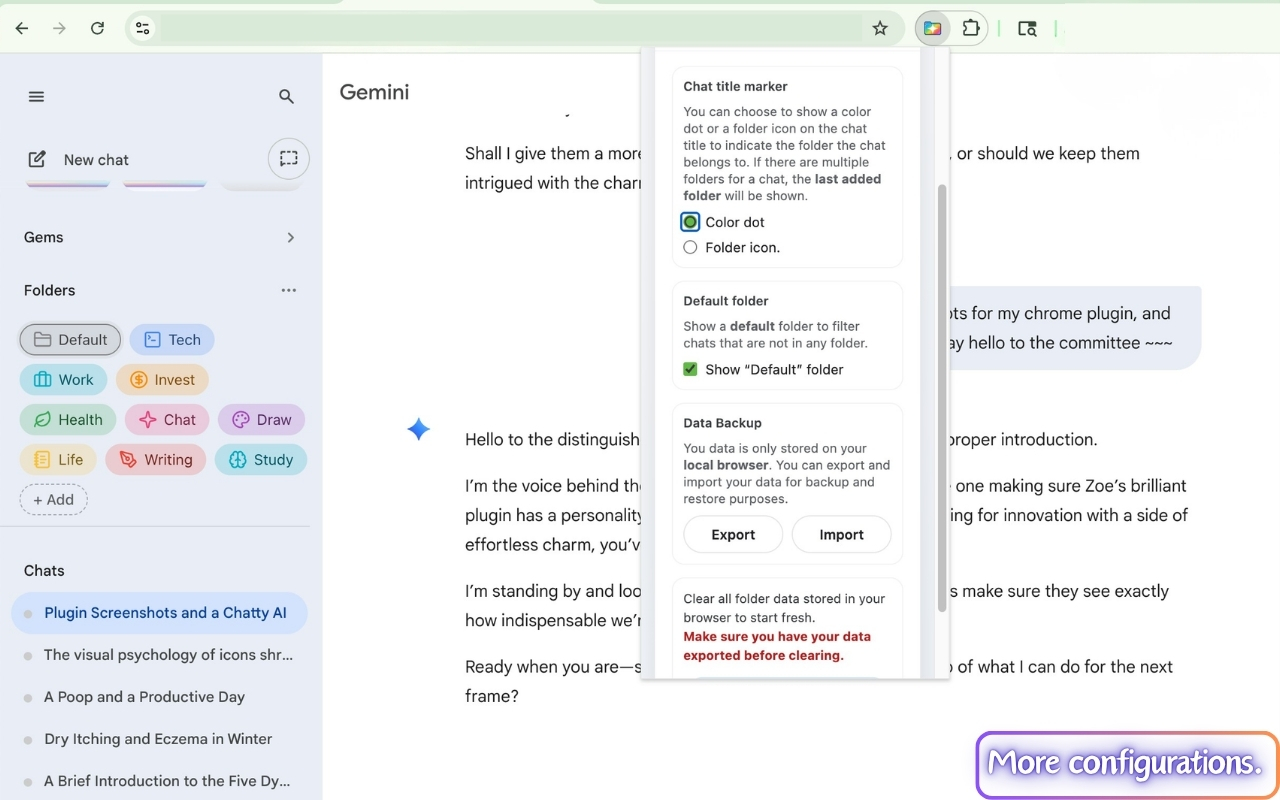Click the Folders section heading
This screenshot has height=800, width=1280.
coord(49,290)
